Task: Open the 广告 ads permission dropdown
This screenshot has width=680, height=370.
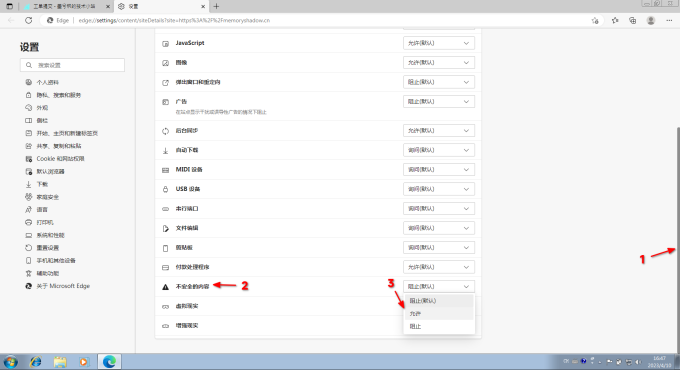Action: coord(438,102)
